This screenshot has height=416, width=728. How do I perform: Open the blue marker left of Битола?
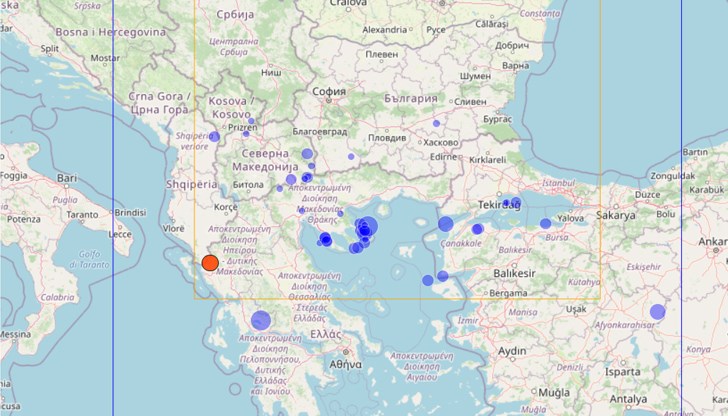[x=280, y=187]
